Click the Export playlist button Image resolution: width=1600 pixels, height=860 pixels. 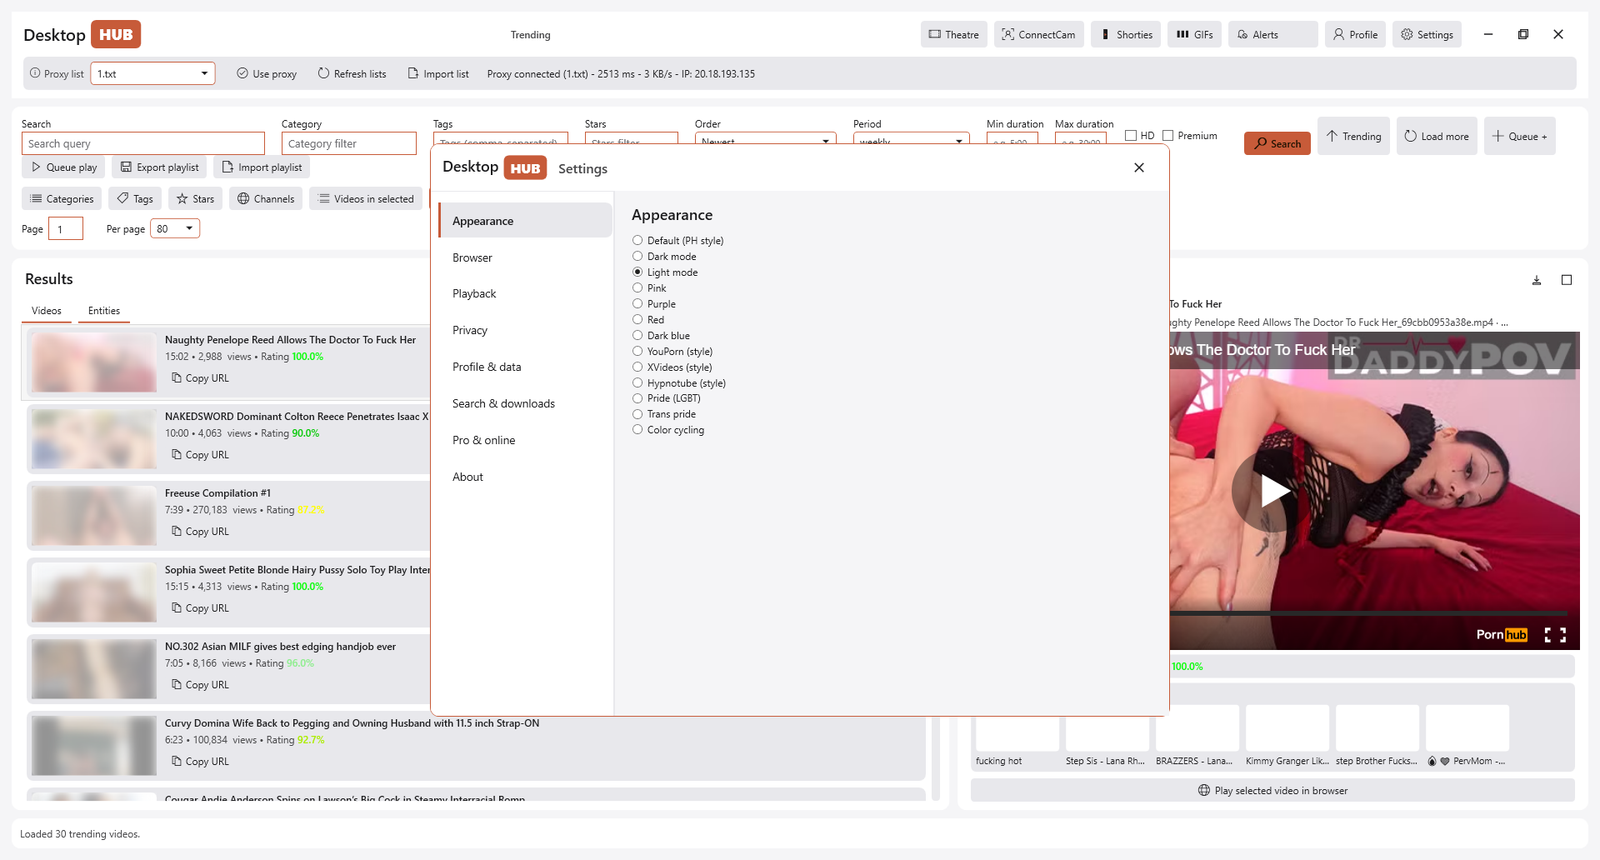coord(160,167)
